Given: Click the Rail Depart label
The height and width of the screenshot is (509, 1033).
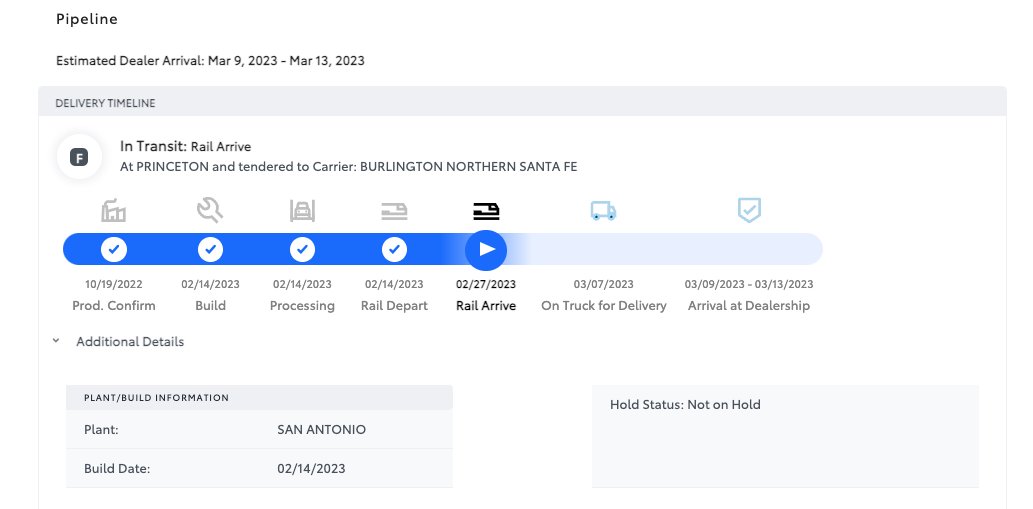Looking at the screenshot, I should tap(394, 306).
